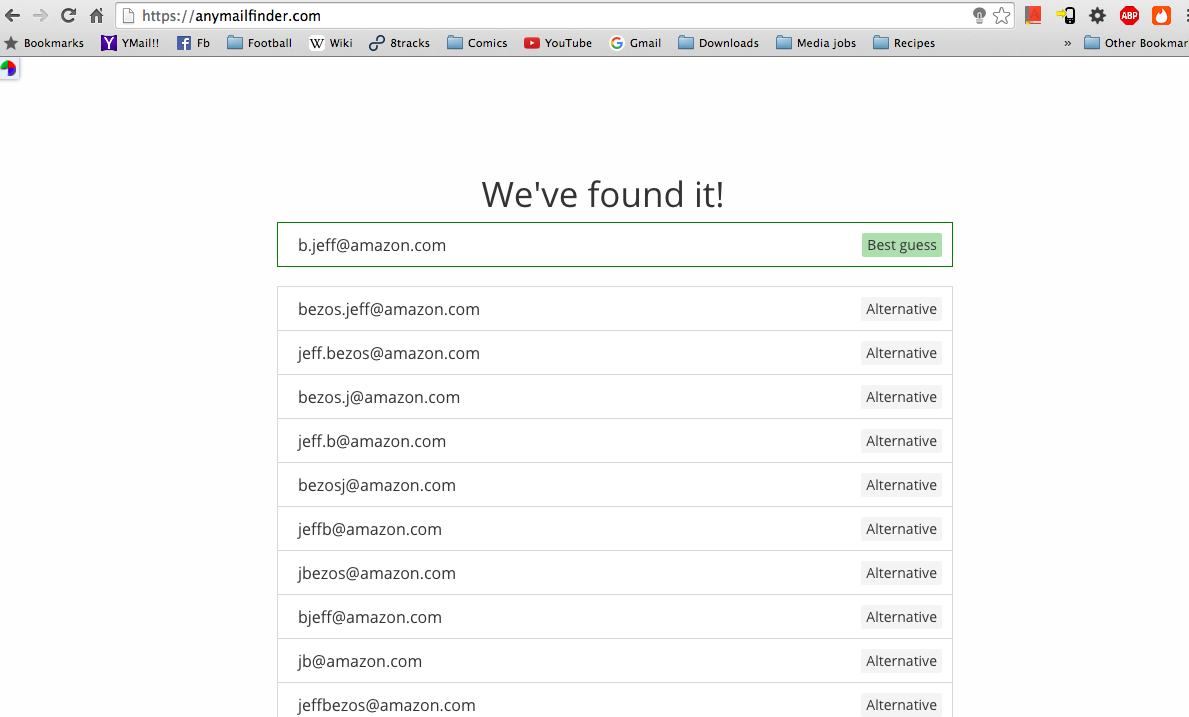Bookmark this page with the star icon
1189x717 pixels.
tap(1002, 15)
